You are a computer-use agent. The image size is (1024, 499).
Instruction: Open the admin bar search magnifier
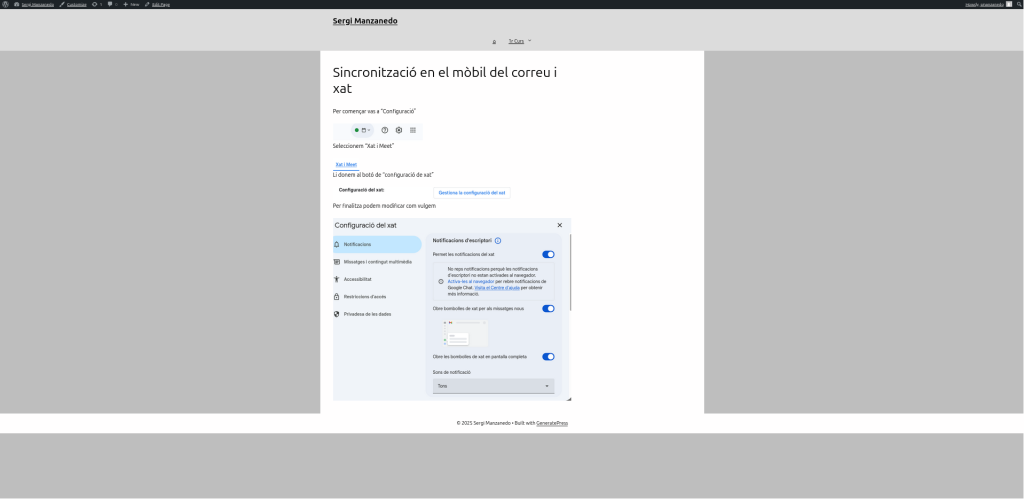1018,4
